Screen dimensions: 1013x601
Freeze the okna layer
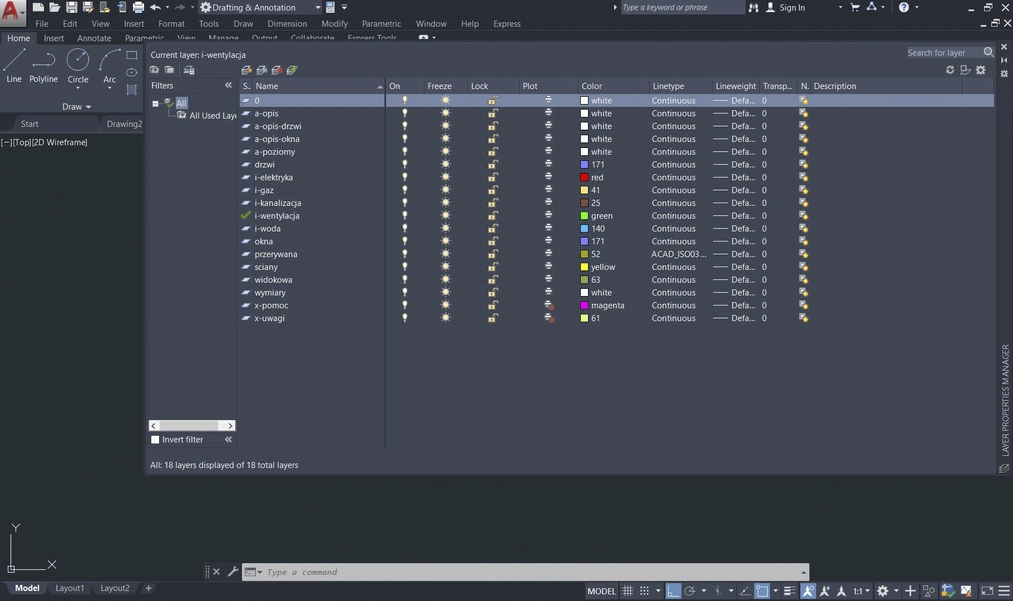pyautogui.click(x=446, y=242)
